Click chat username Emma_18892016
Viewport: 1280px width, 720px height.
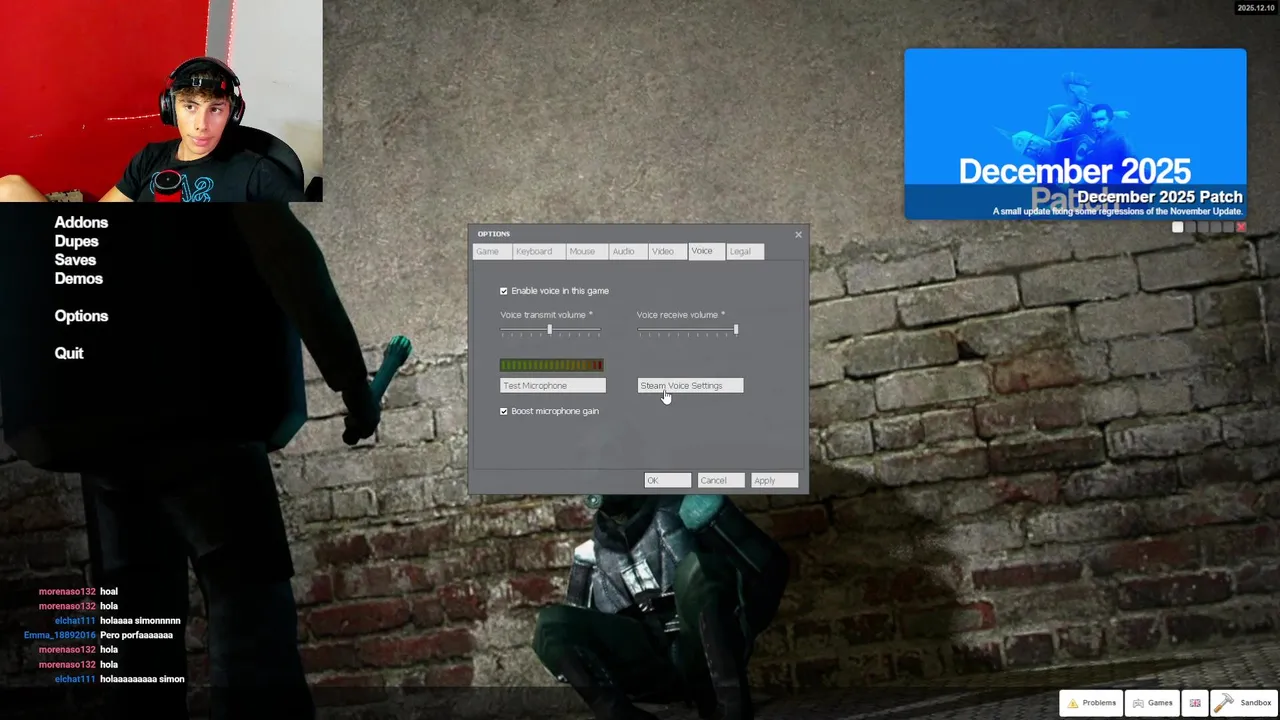(60, 635)
